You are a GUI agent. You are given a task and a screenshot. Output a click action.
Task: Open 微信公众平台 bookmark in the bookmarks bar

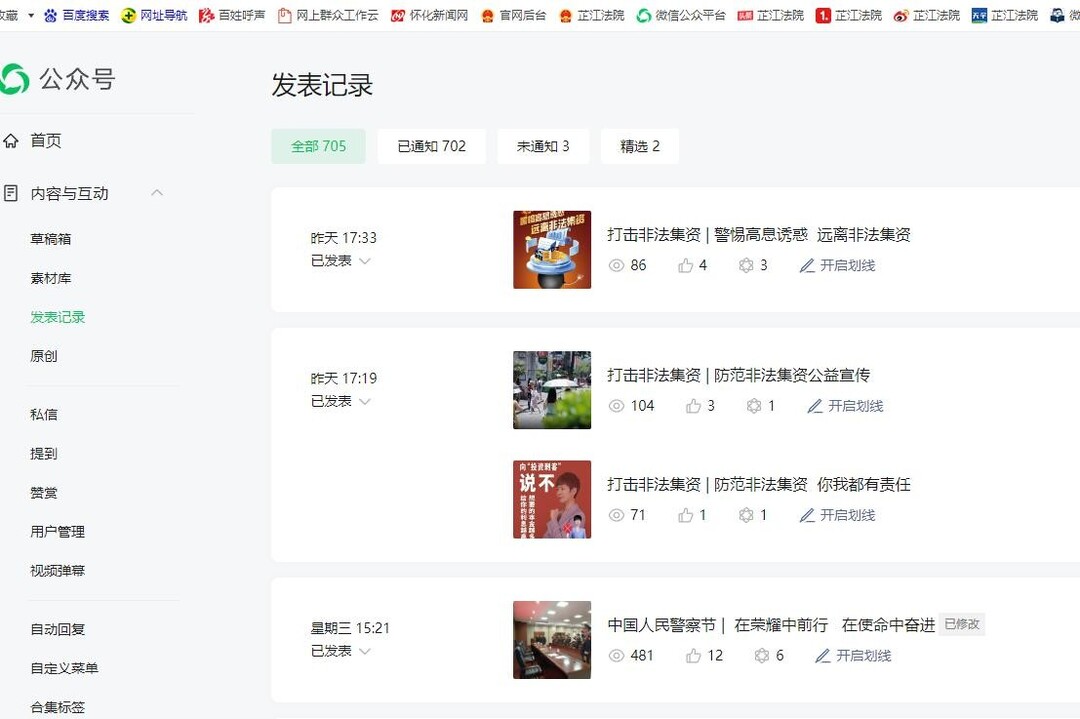681,15
